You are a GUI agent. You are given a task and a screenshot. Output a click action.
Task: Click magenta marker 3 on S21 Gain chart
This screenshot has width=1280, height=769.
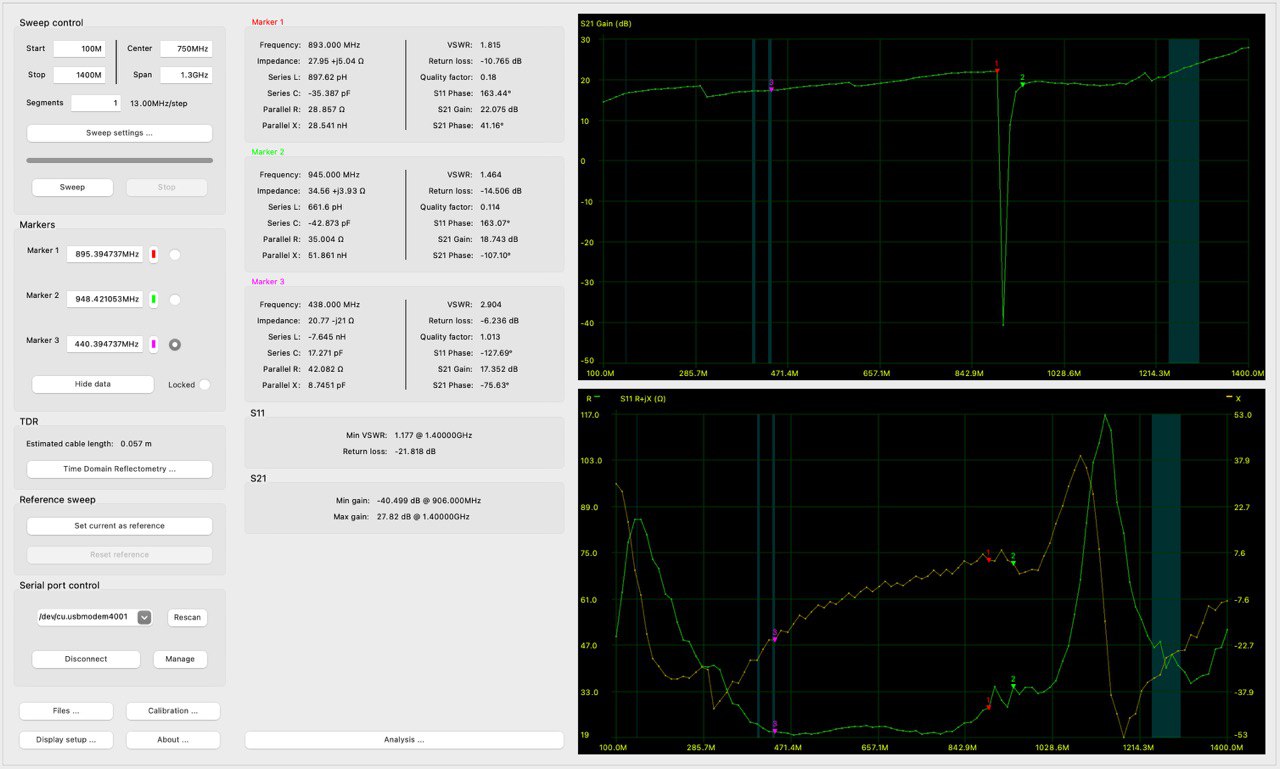pyautogui.click(x=771, y=89)
